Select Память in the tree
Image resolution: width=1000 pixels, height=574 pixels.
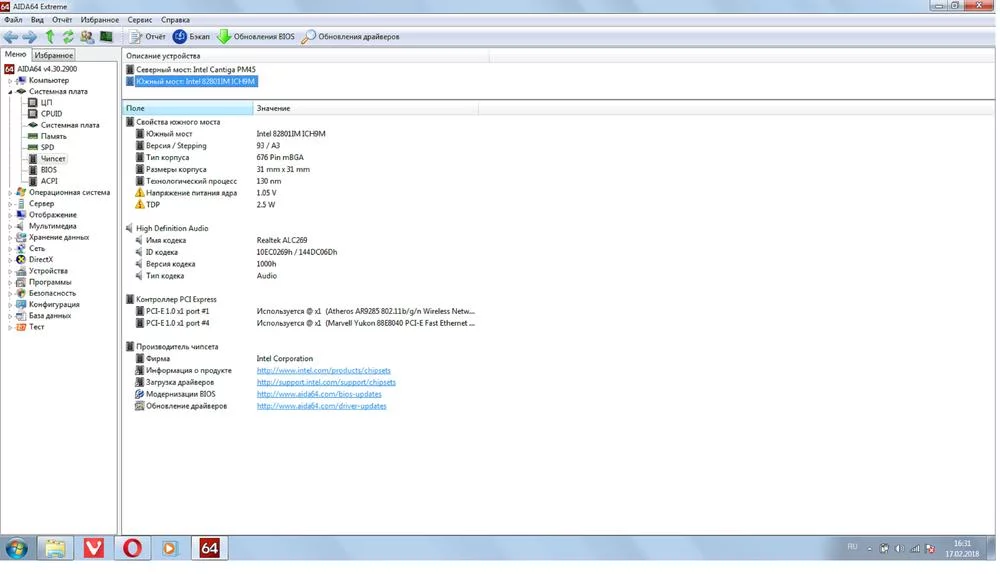point(54,136)
